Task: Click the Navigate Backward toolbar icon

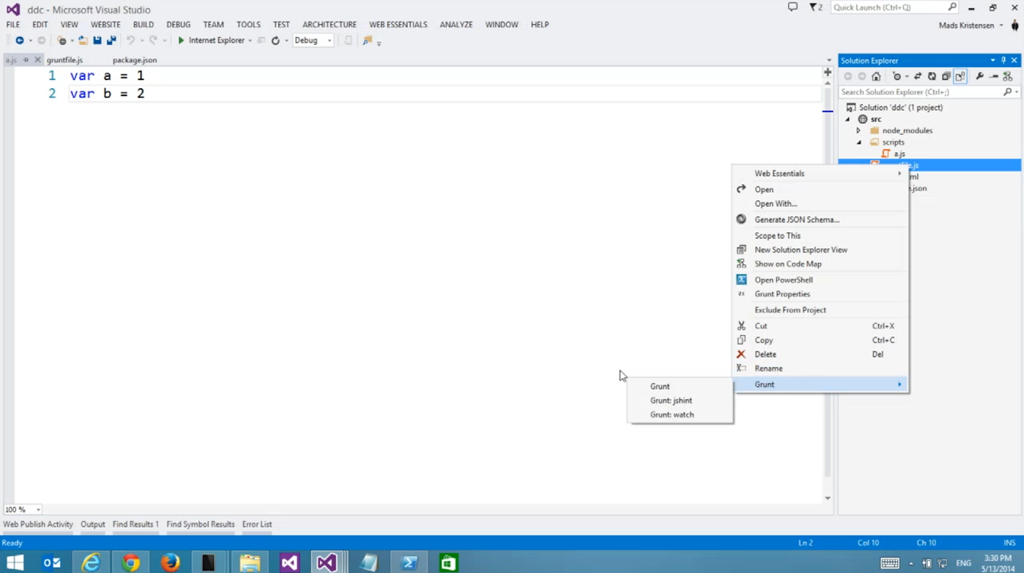Action: [20, 41]
